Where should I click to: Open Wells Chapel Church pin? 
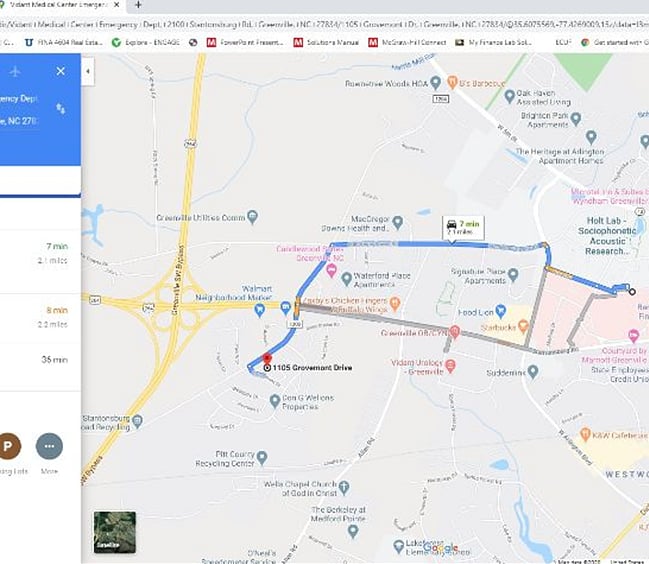(x=344, y=487)
